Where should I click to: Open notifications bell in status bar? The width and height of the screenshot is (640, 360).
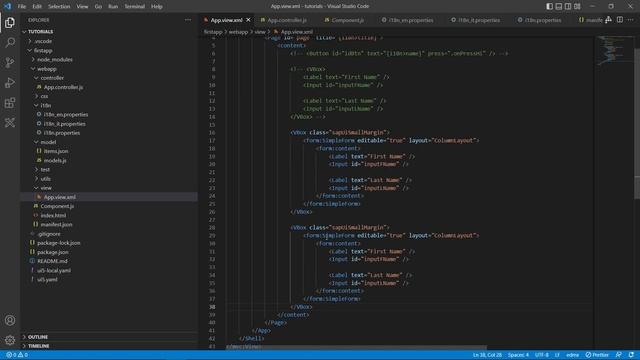pyautogui.click(x=631, y=355)
